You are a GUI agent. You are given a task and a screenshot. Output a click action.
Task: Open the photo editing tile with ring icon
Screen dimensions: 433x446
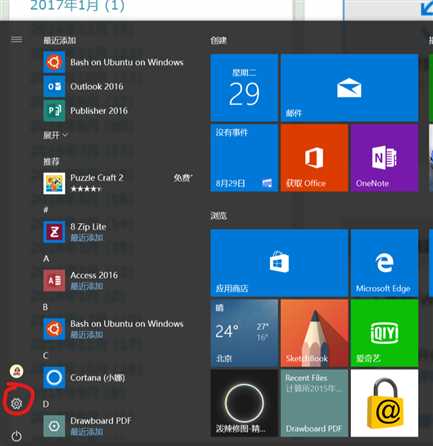244,403
